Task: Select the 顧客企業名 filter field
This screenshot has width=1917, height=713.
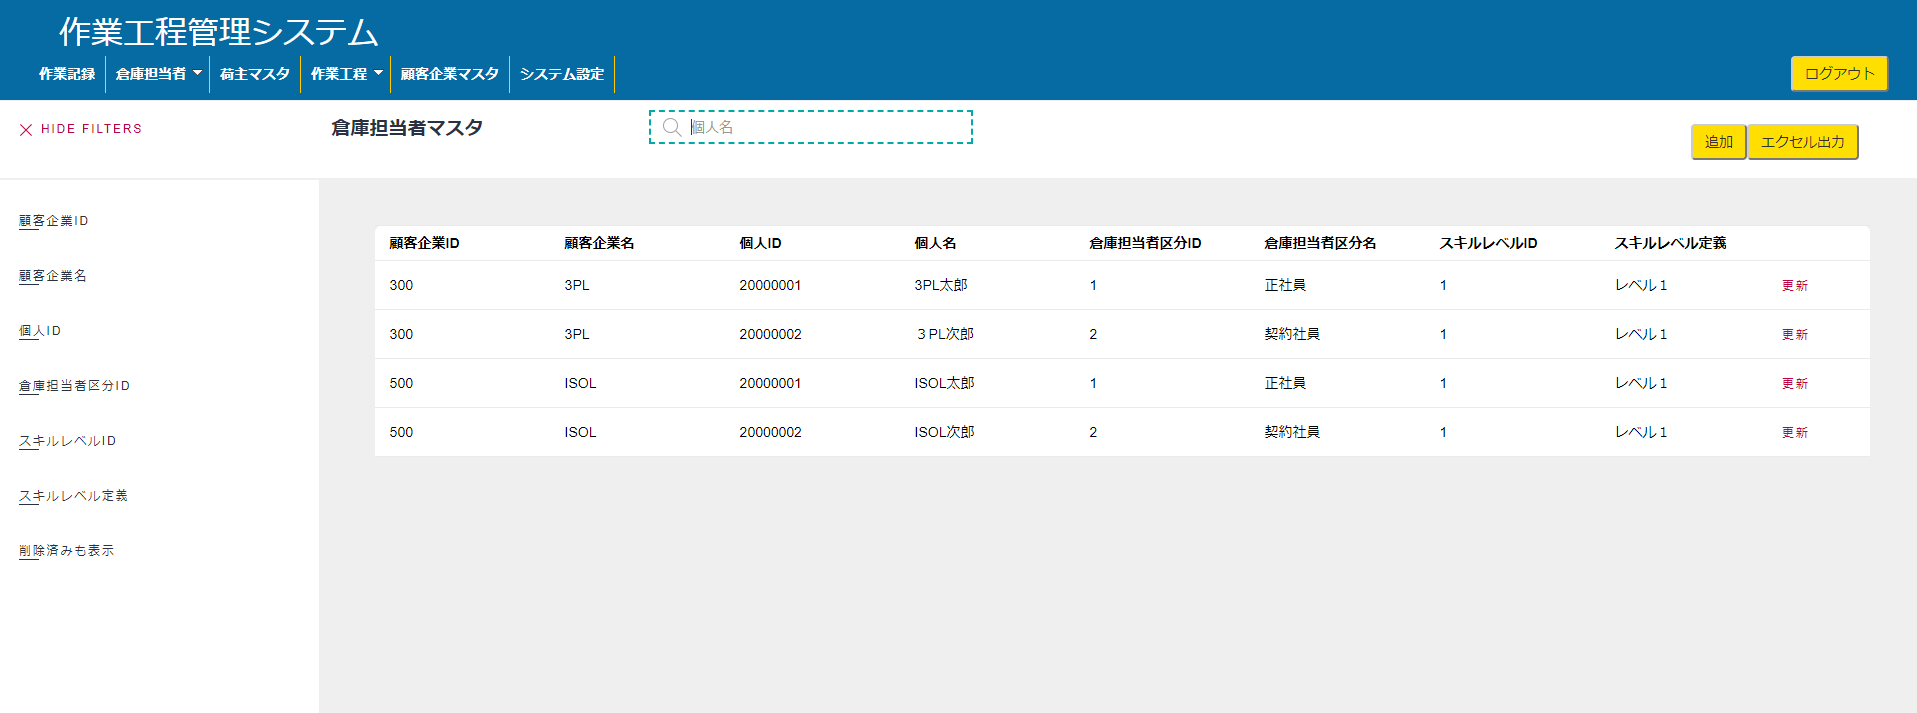Action: [53, 276]
